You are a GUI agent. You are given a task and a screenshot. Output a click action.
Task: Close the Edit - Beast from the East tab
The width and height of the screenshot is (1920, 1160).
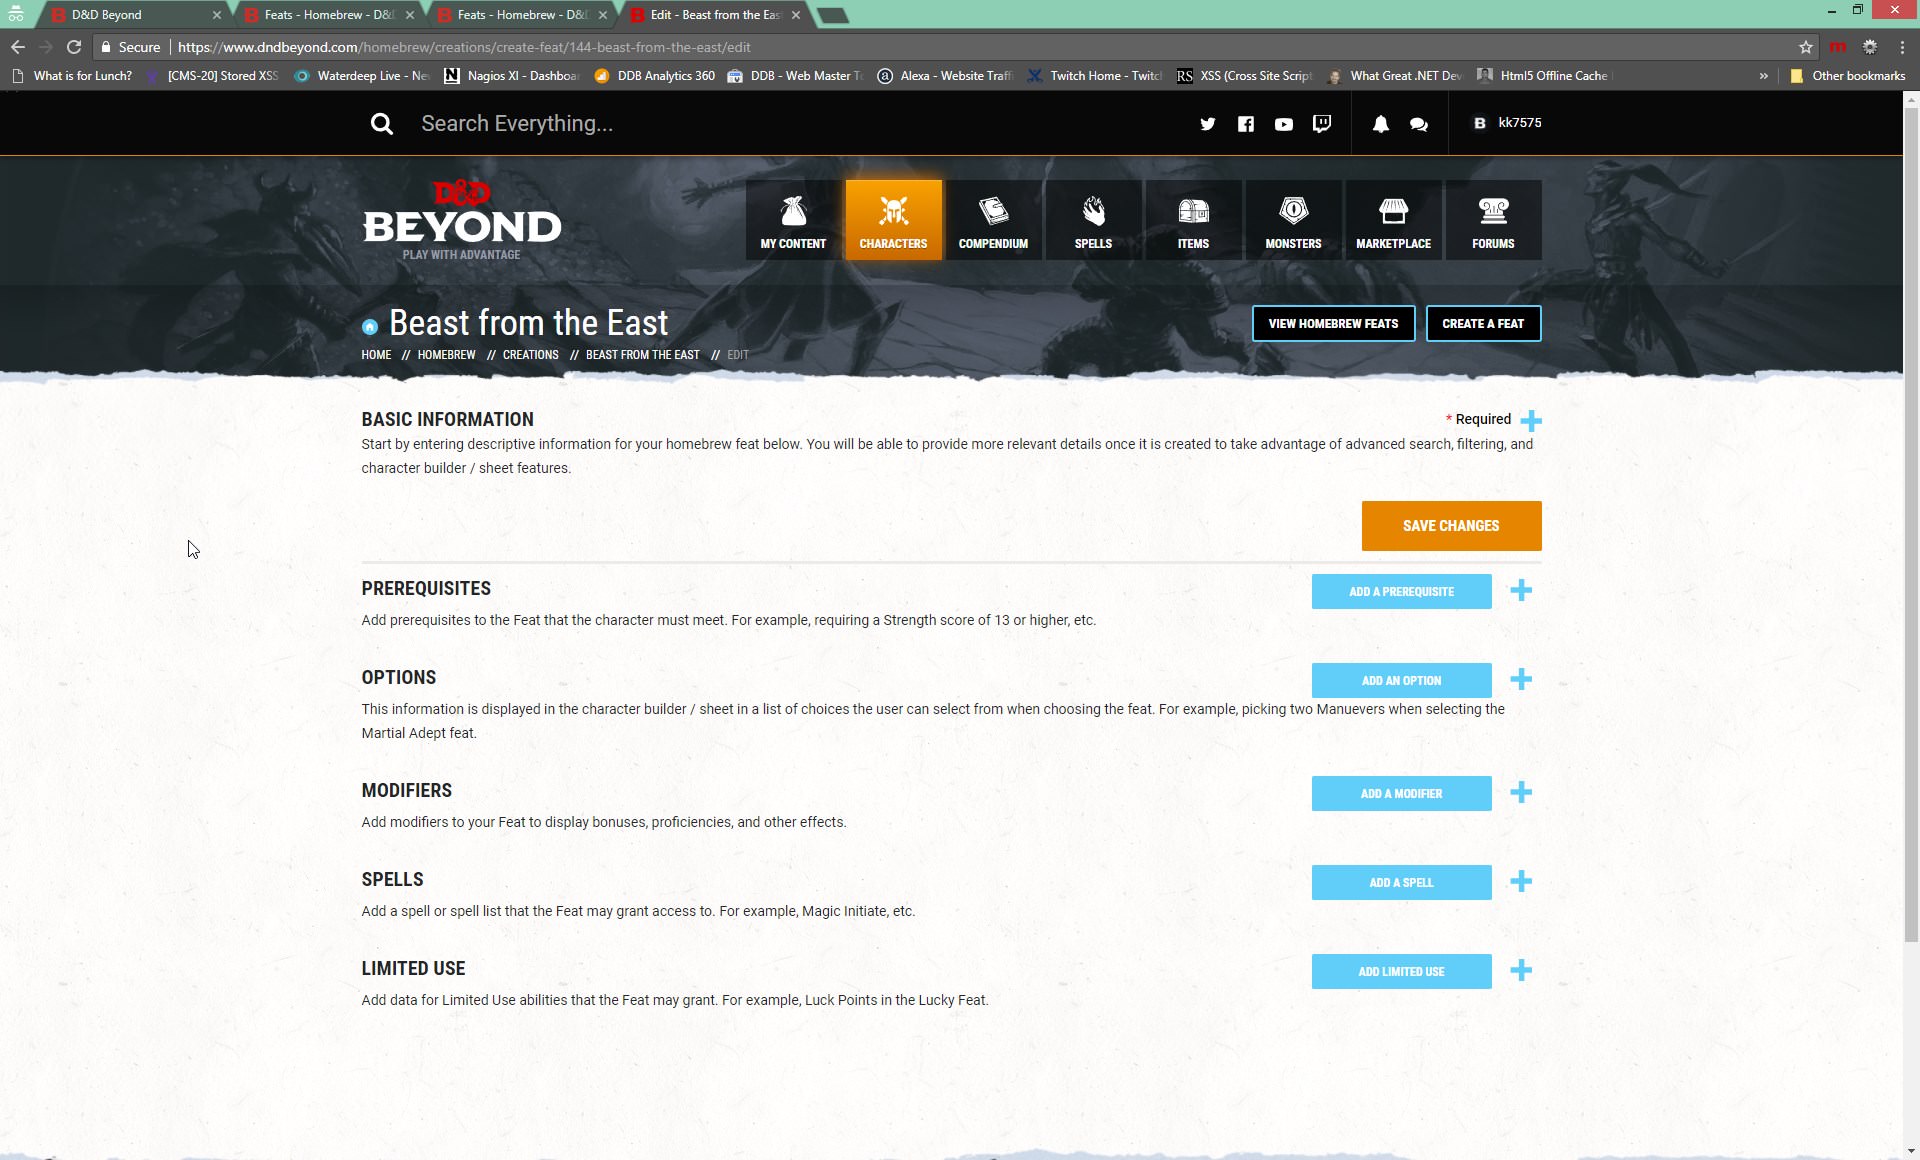[x=796, y=15]
